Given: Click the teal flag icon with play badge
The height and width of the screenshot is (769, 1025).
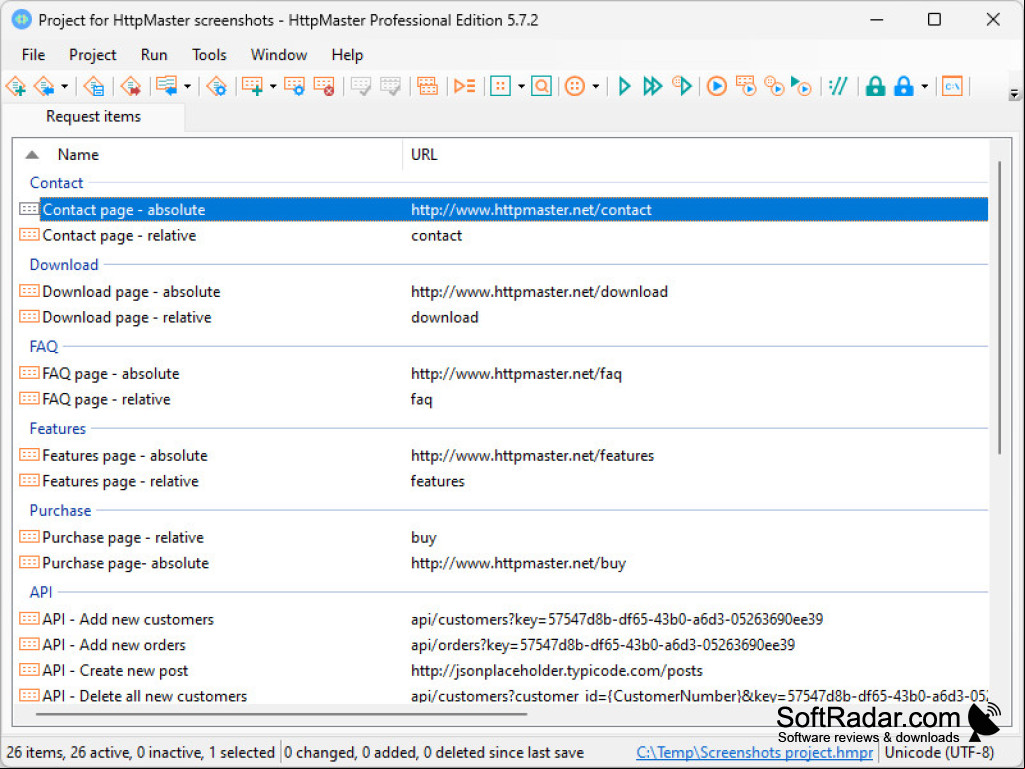Looking at the screenshot, I should pos(801,86).
